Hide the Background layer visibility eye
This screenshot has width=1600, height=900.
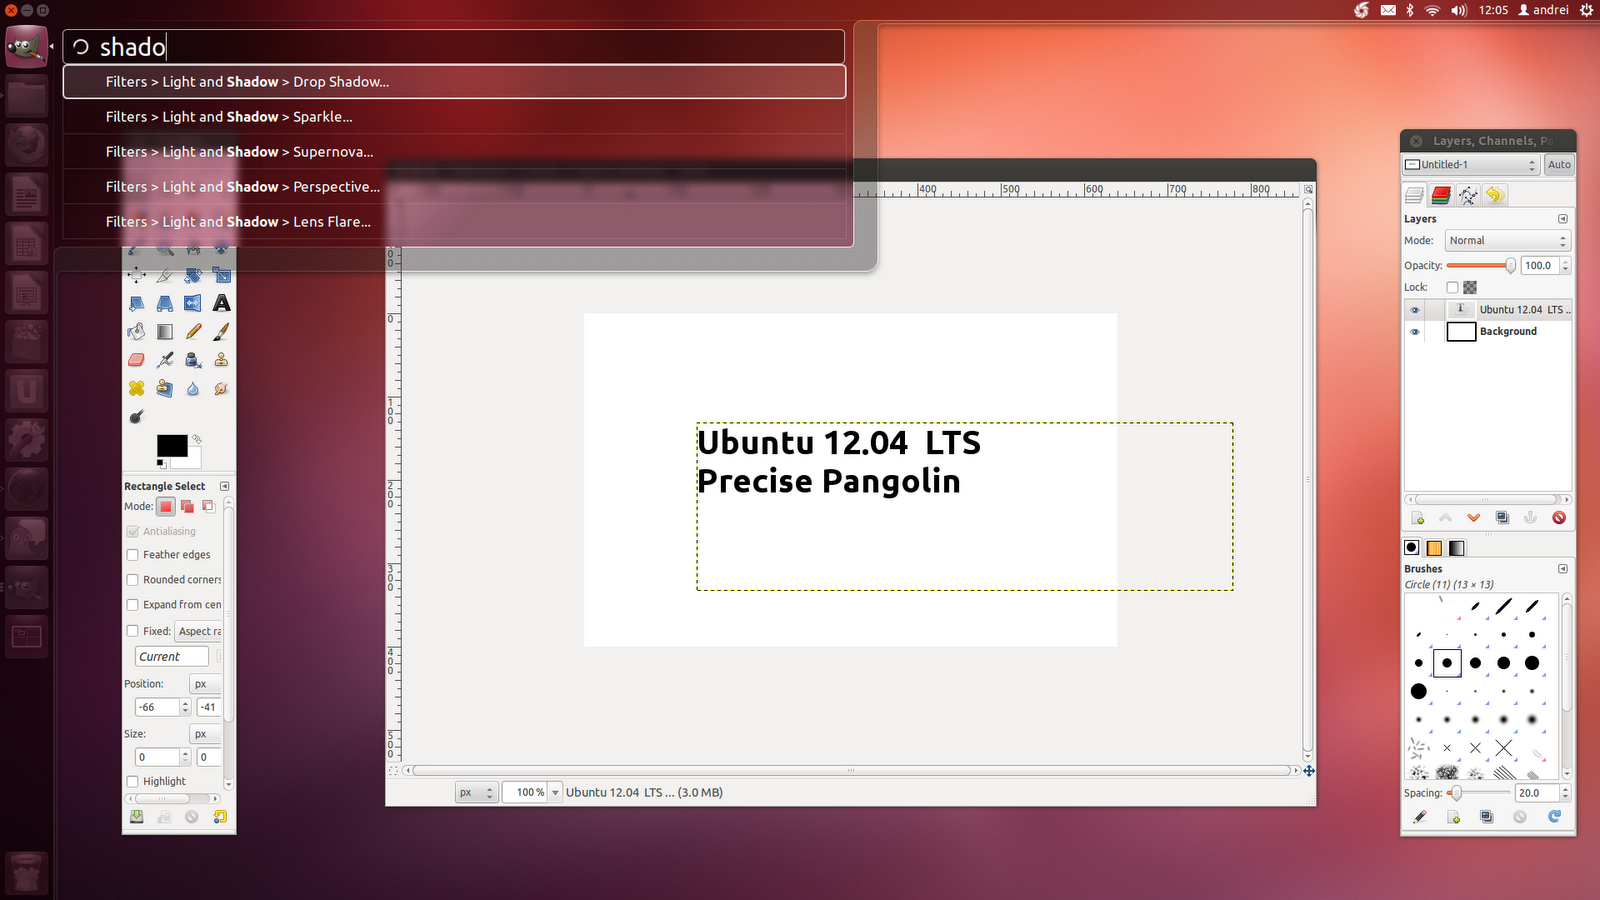[1415, 331]
